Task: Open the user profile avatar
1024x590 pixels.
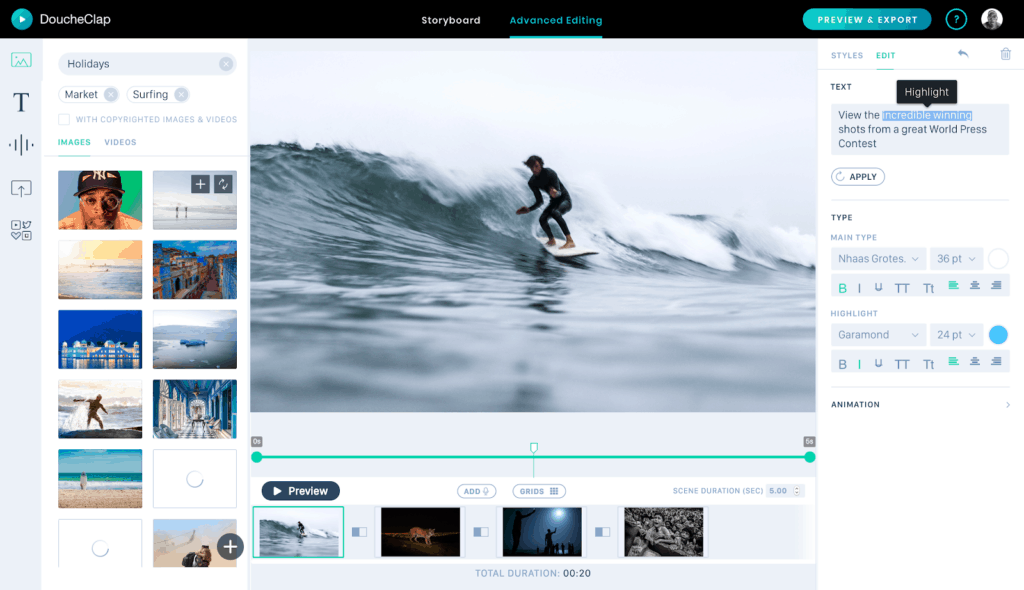Action: pyautogui.click(x=992, y=19)
